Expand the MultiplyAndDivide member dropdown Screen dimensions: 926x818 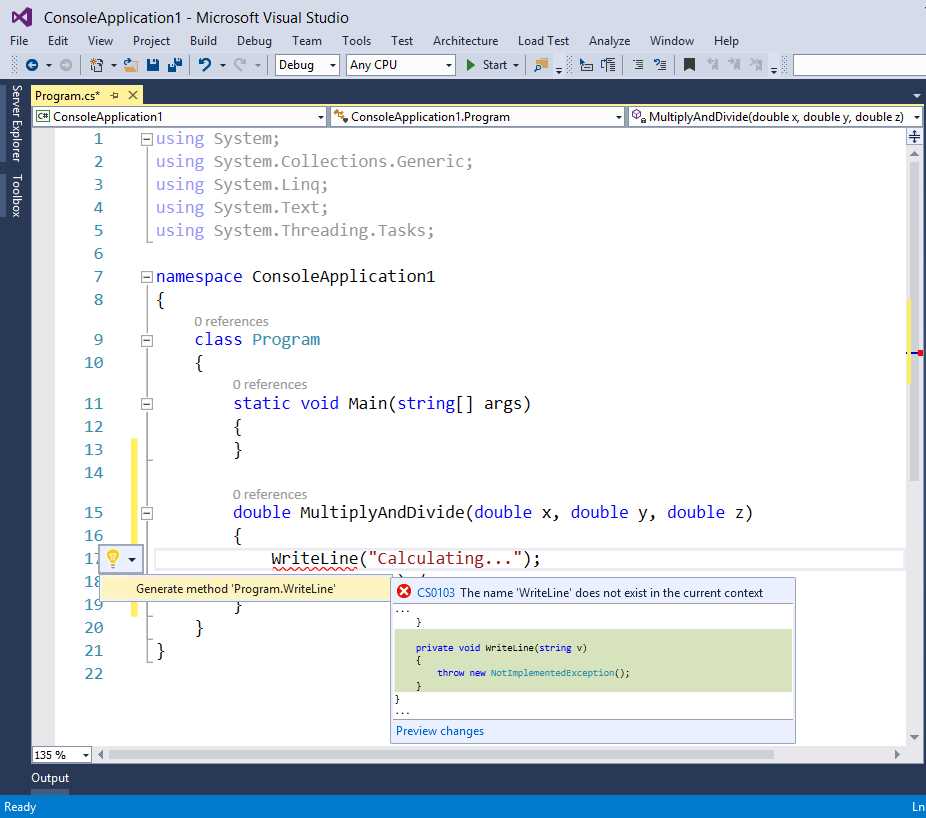click(917, 116)
